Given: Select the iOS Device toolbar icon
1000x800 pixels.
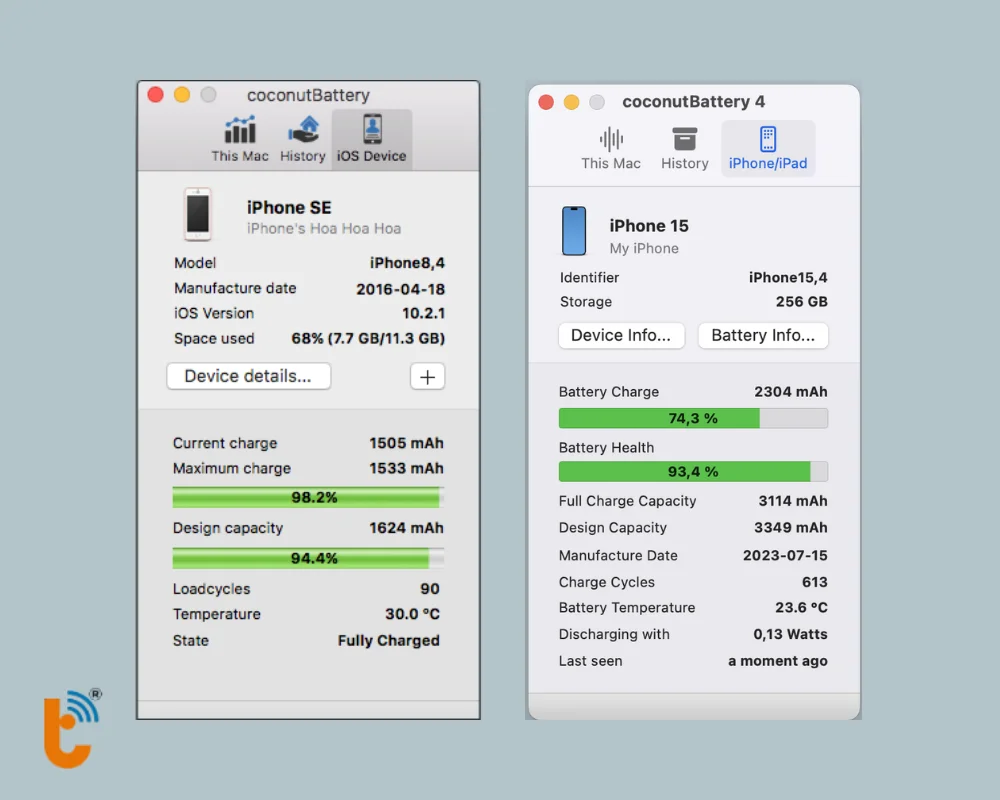Looking at the screenshot, I should tap(372, 129).
